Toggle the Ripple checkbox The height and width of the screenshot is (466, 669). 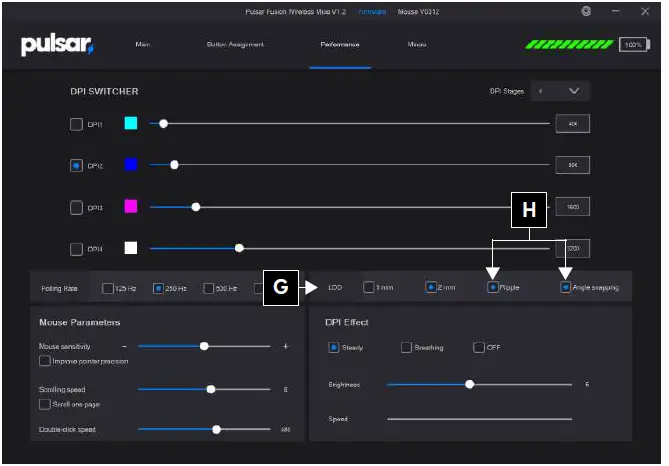493,287
